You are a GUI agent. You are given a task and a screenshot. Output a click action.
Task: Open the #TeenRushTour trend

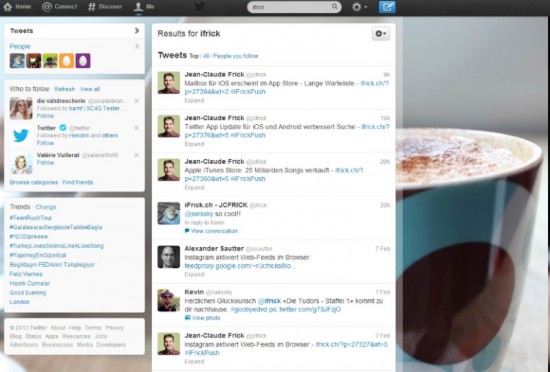pos(31,218)
